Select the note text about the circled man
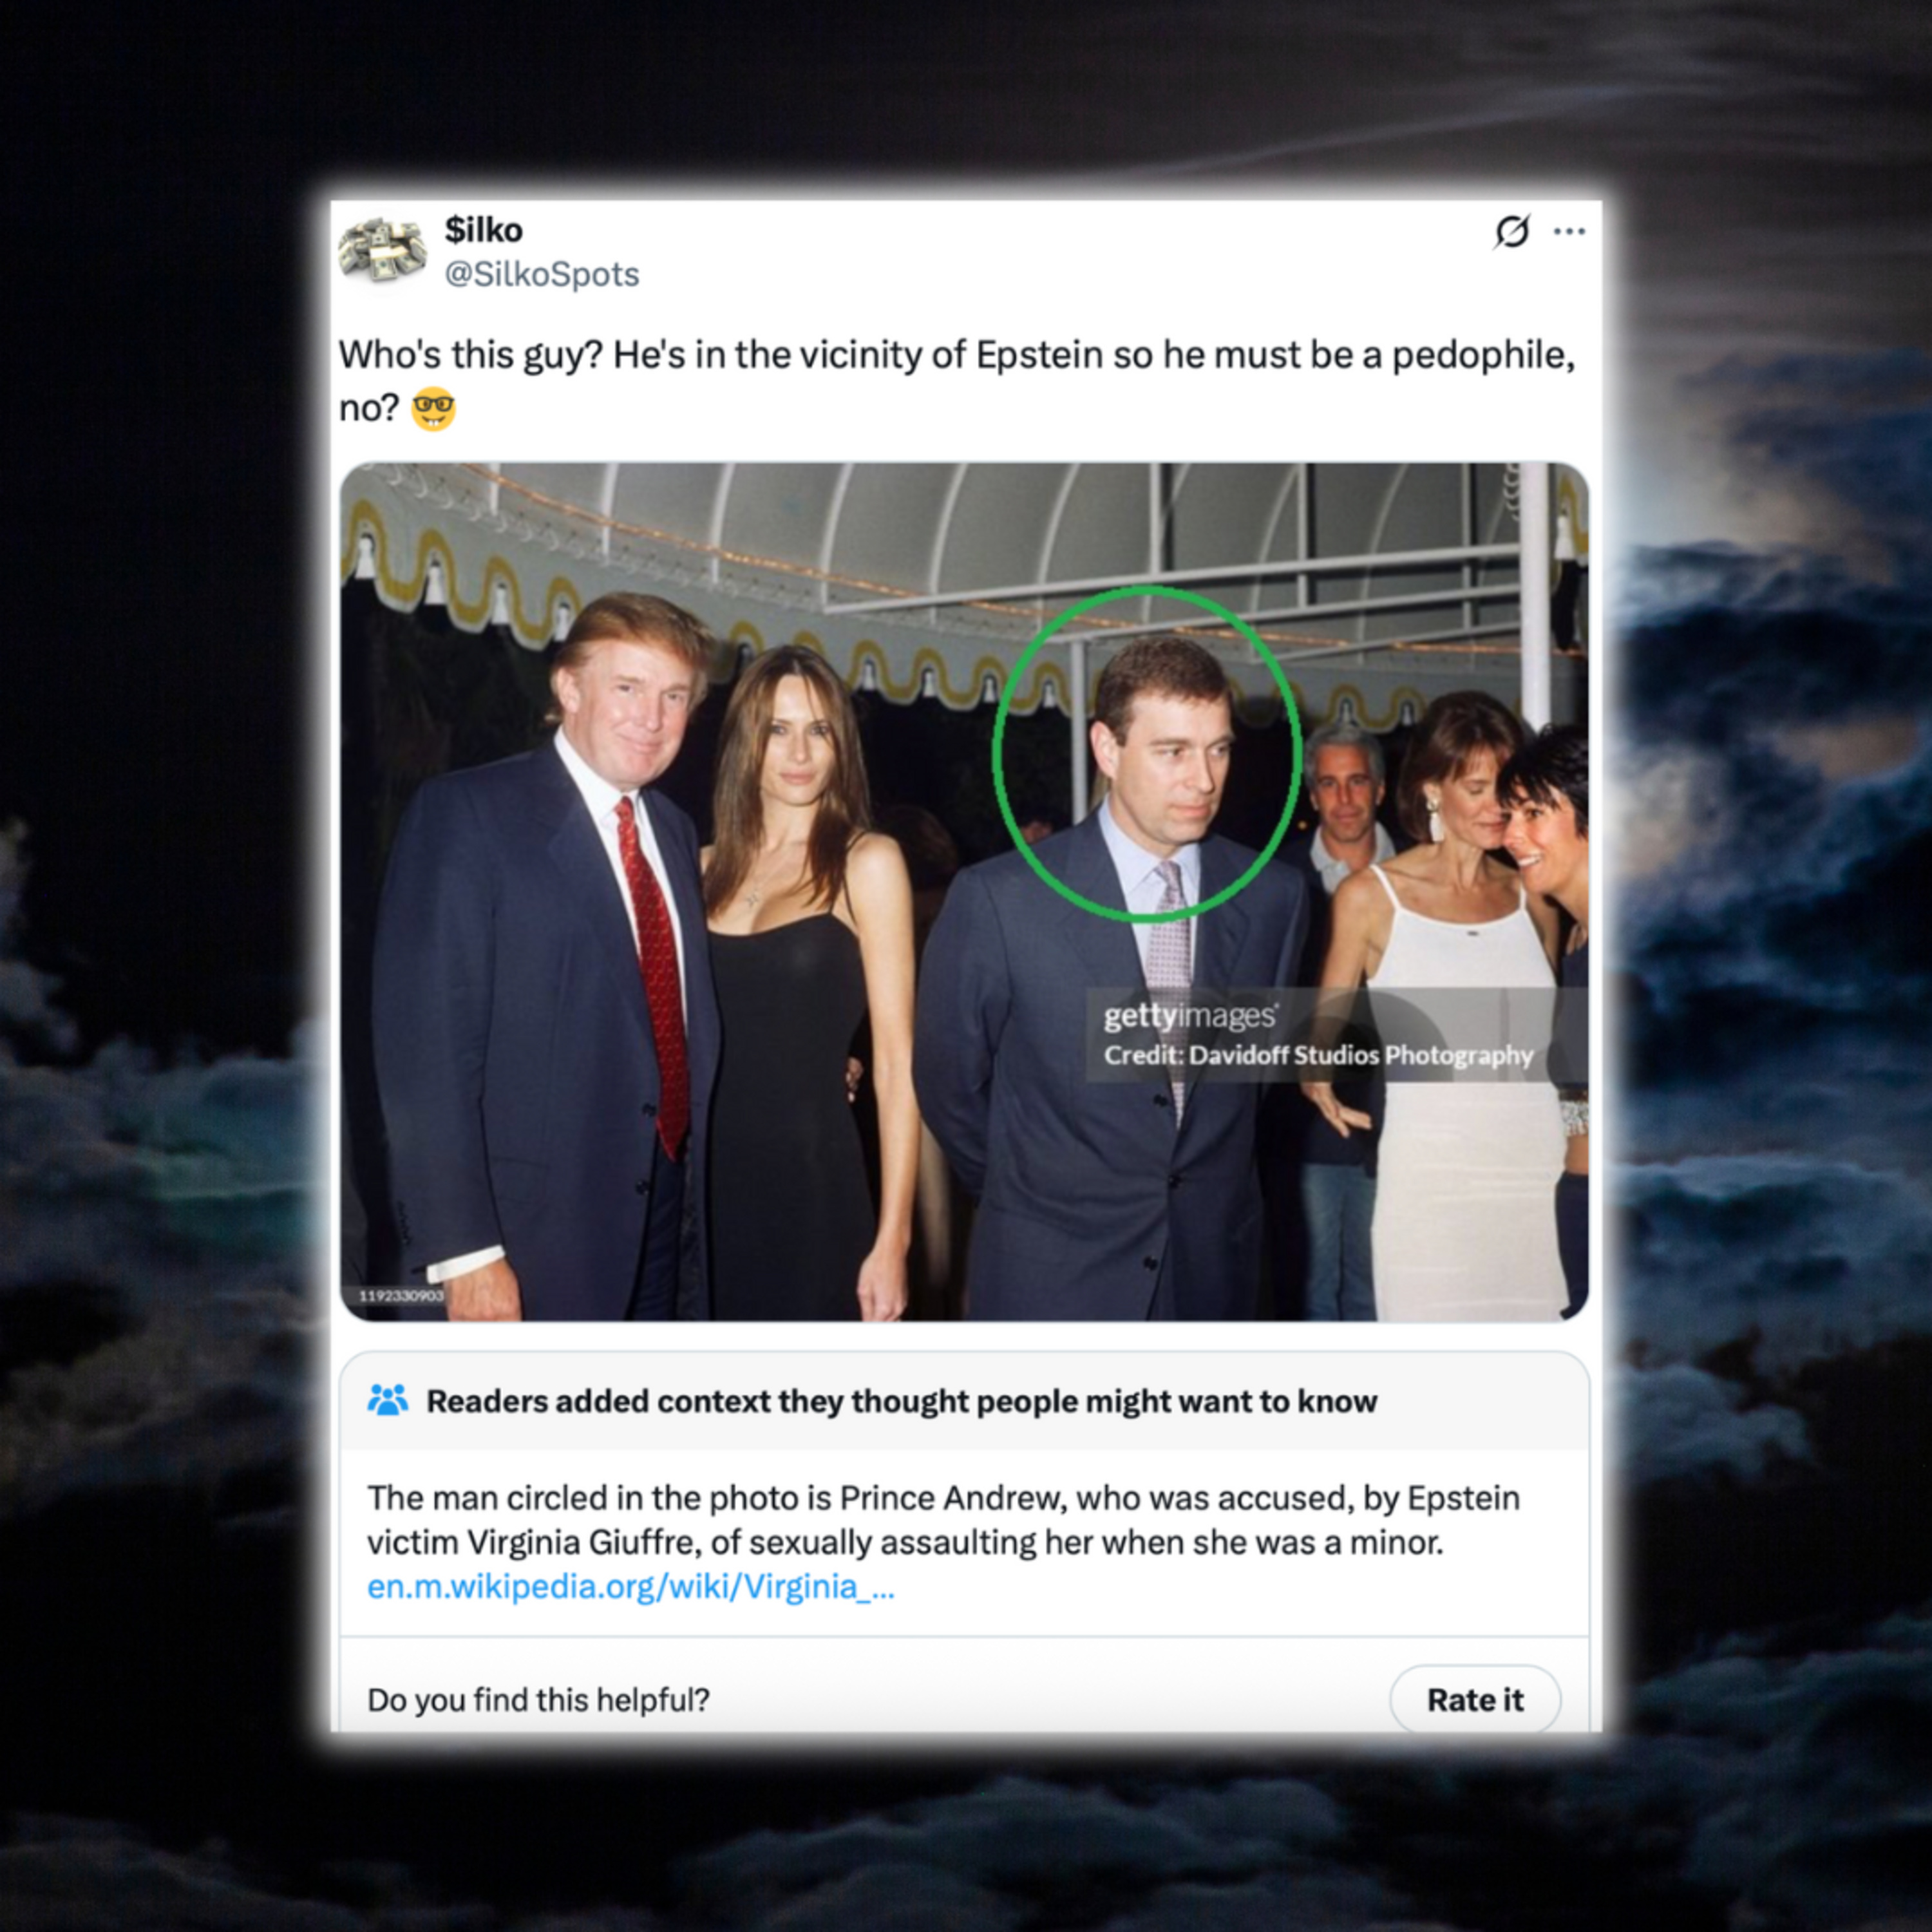 click(943, 1520)
